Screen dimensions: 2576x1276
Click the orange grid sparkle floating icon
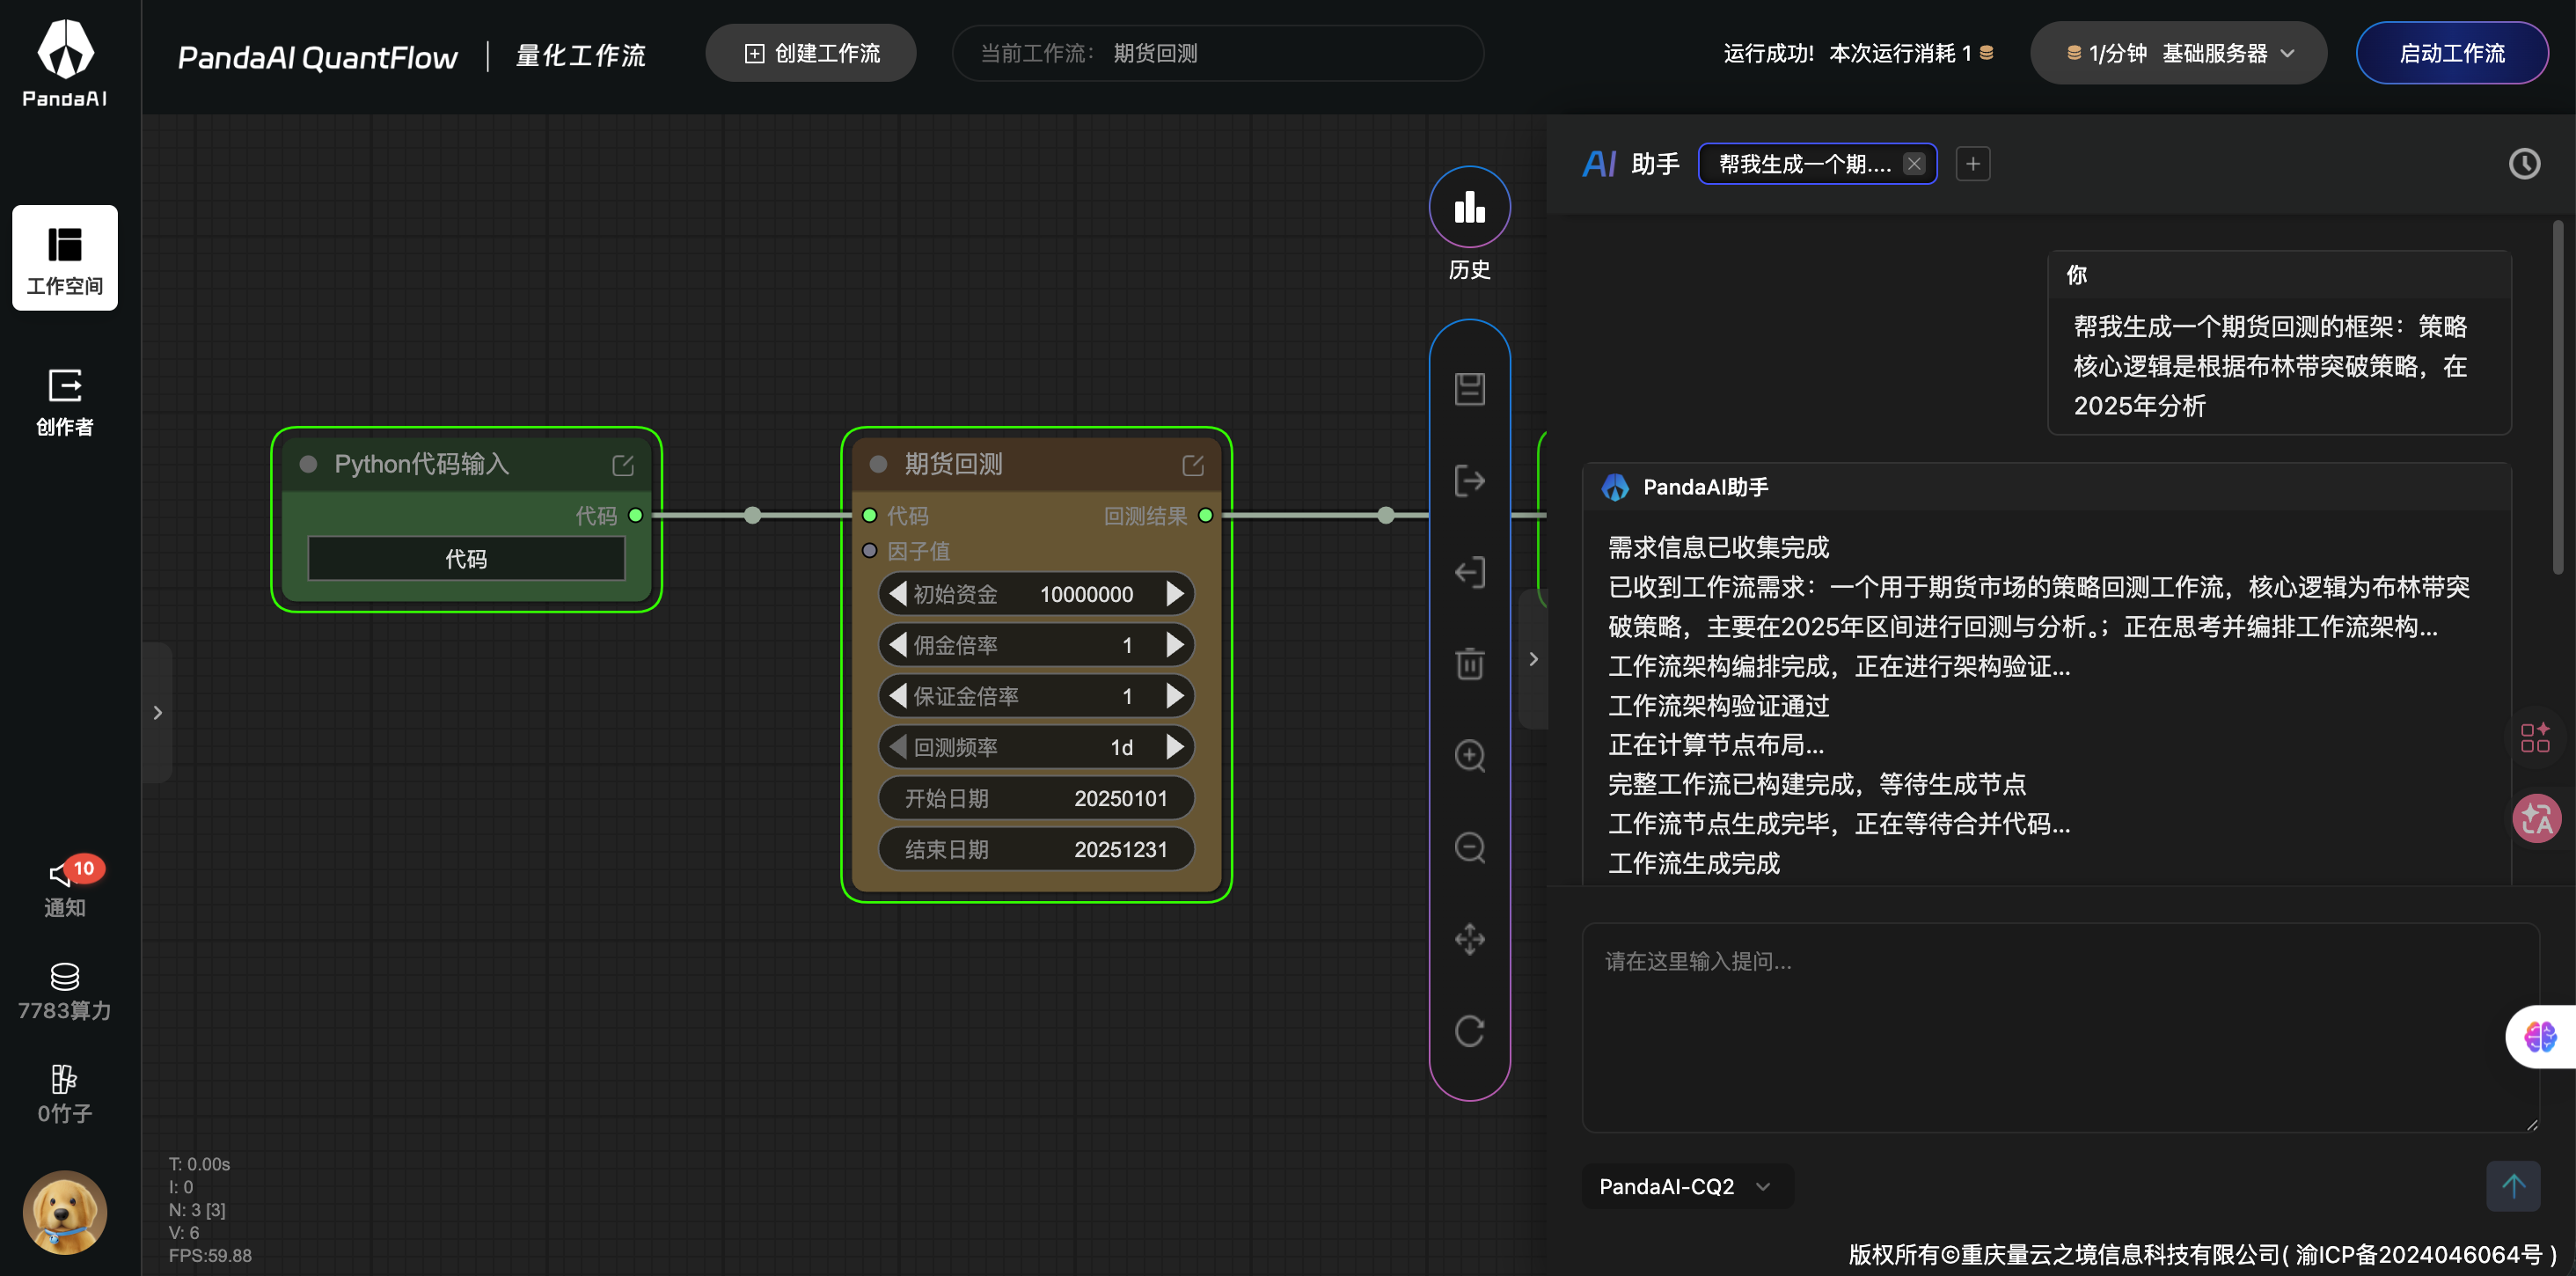2535,738
